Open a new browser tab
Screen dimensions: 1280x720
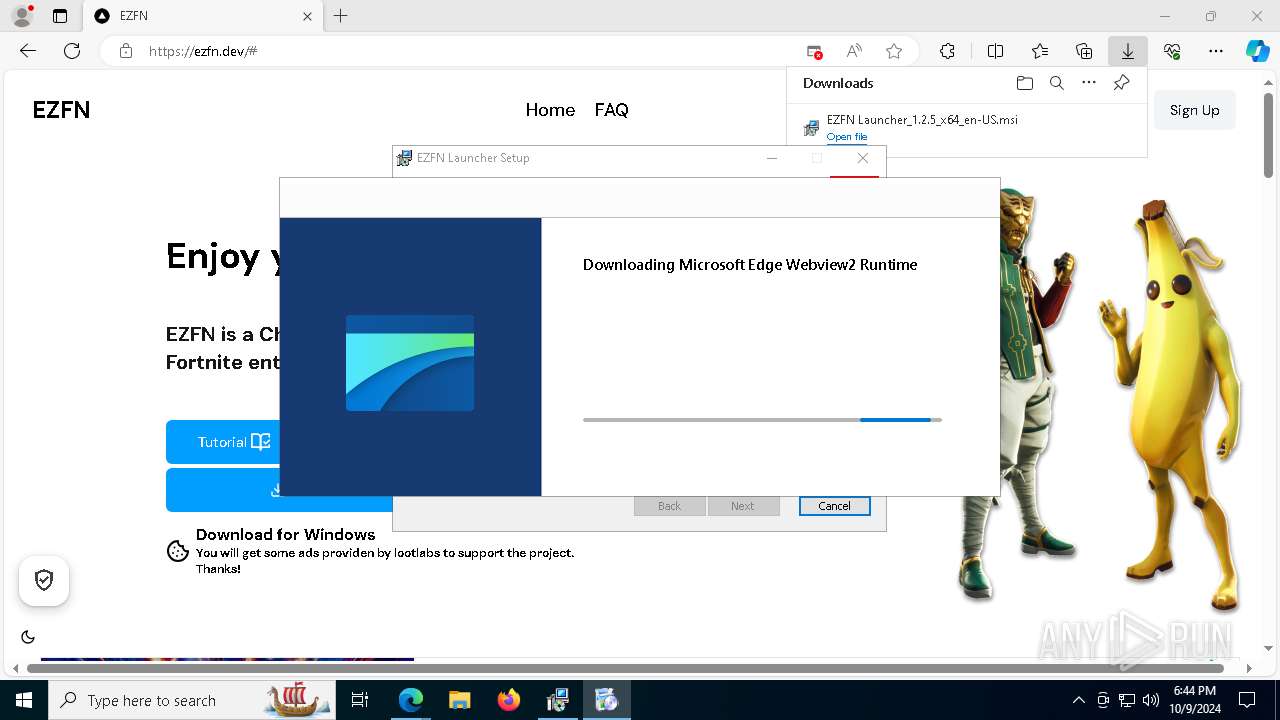[x=341, y=16]
